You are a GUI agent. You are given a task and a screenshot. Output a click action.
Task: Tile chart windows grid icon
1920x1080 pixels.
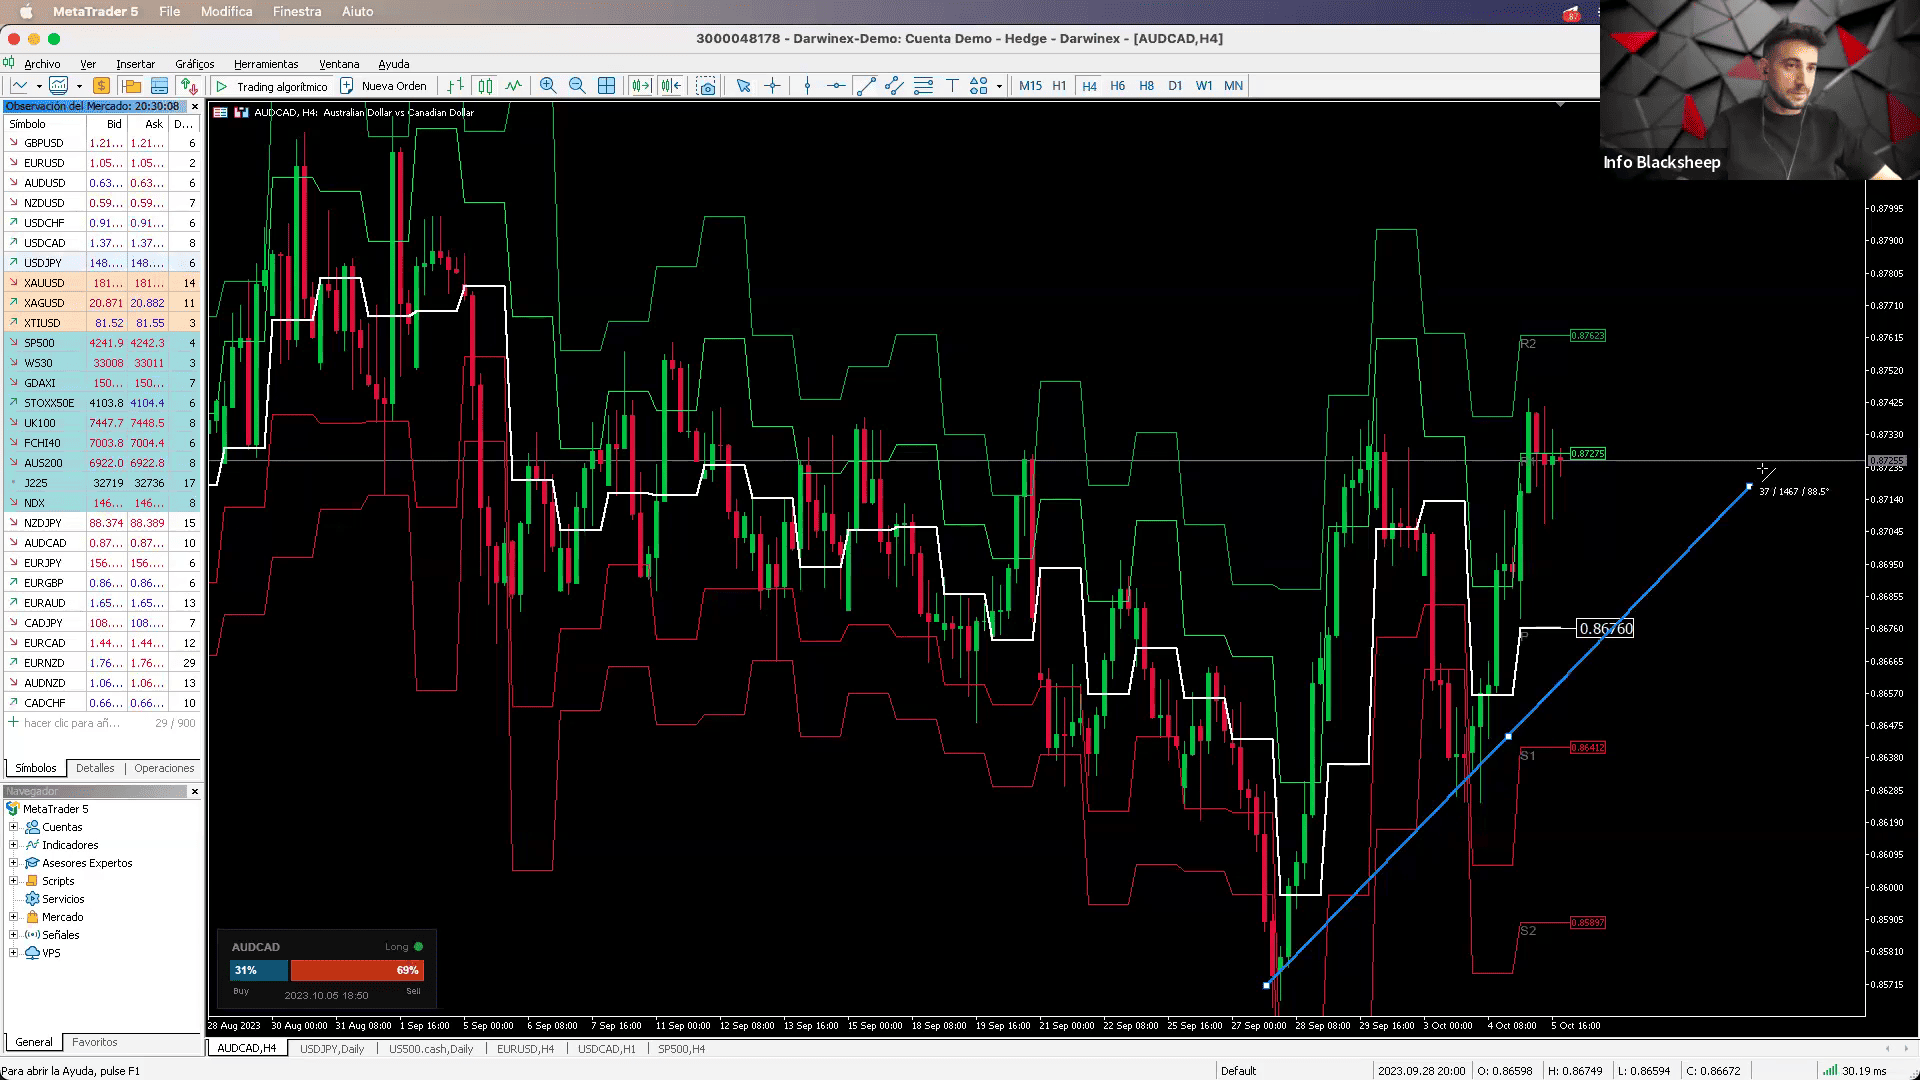click(x=606, y=86)
